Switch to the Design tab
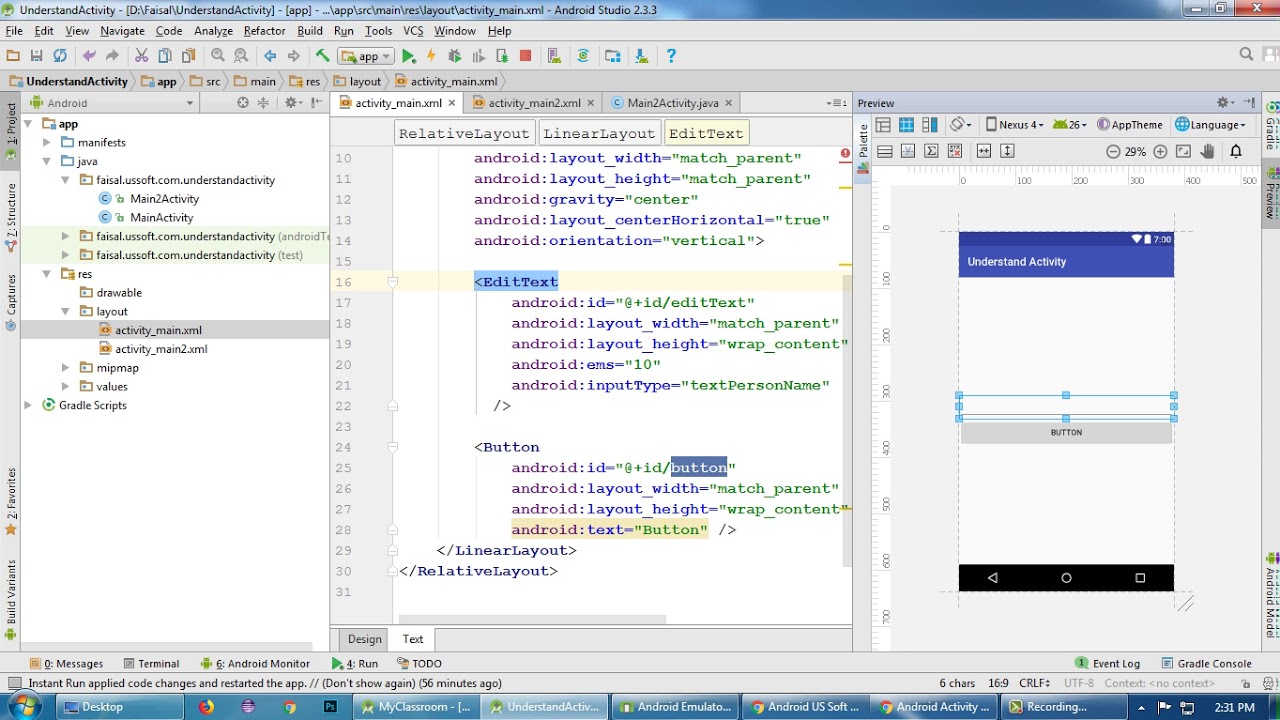Screen dimensions: 1280x720 (x=365, y=639)
